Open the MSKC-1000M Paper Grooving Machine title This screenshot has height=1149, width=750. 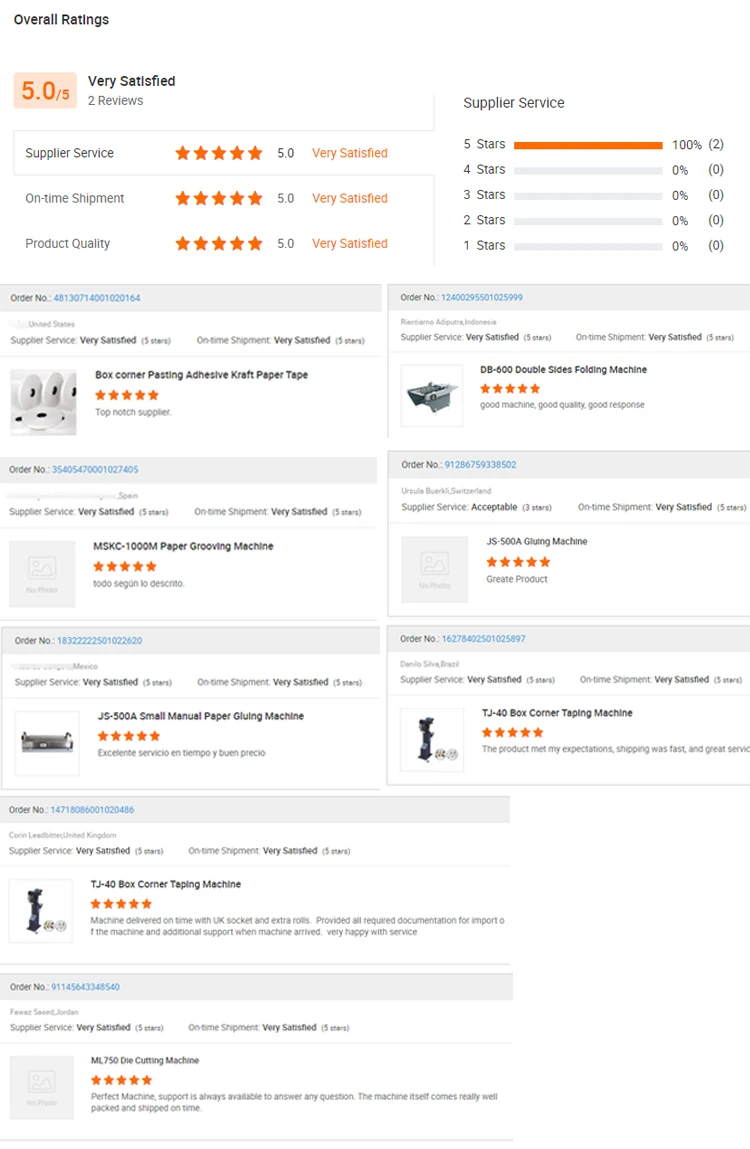183,546
